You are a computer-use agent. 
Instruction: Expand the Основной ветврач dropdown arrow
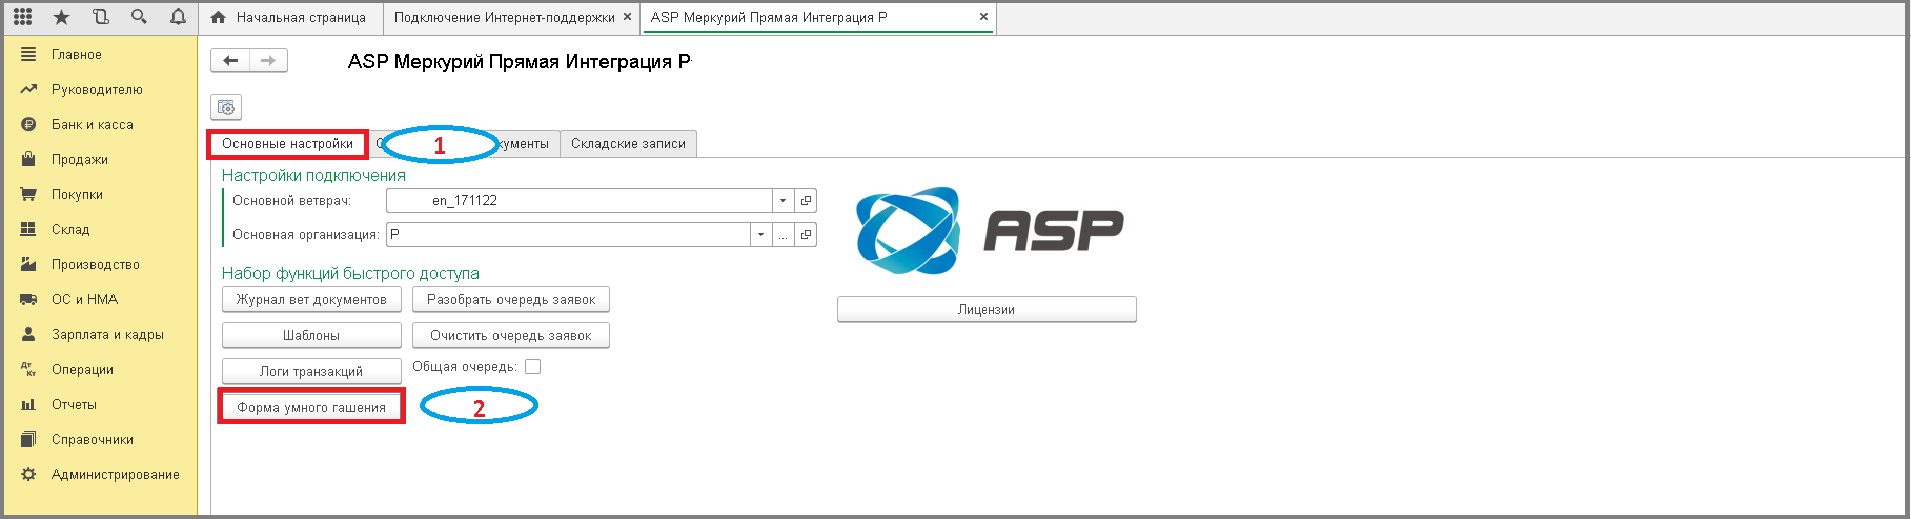coord(783,200)
